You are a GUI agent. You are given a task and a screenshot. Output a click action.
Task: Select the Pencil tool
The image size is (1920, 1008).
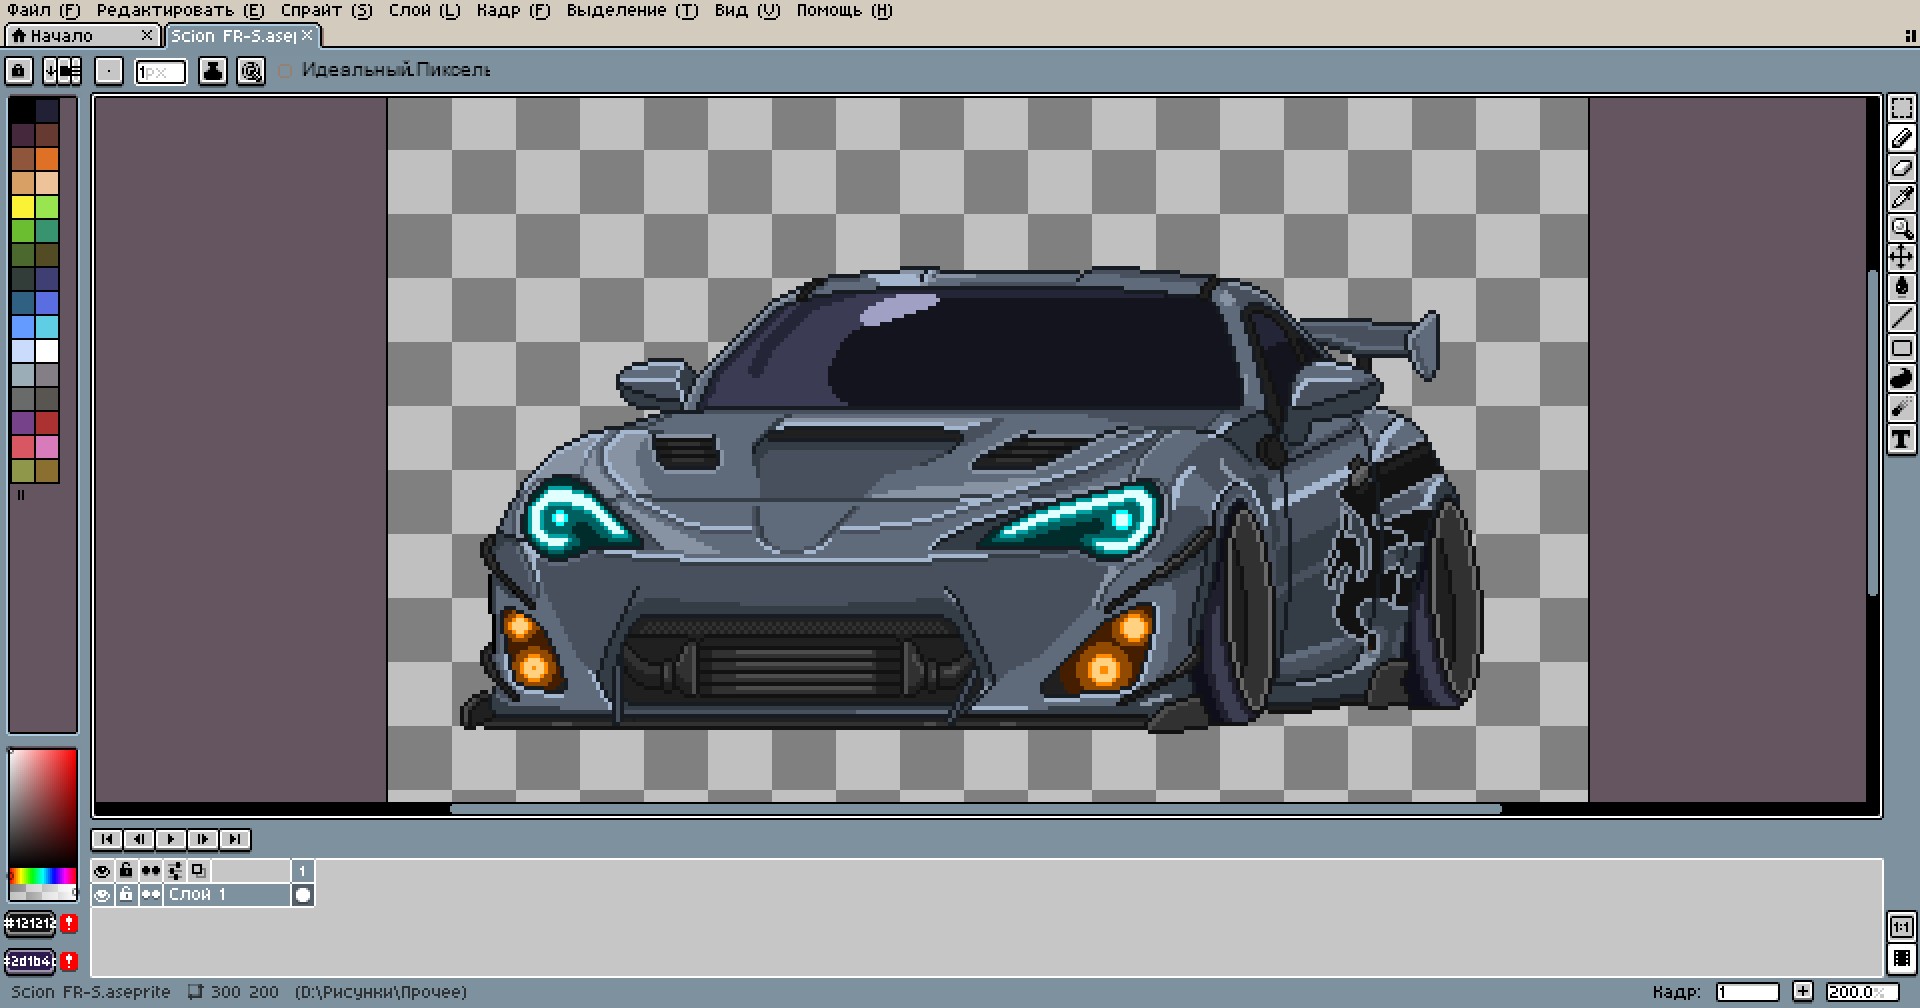click(1901, 139)
